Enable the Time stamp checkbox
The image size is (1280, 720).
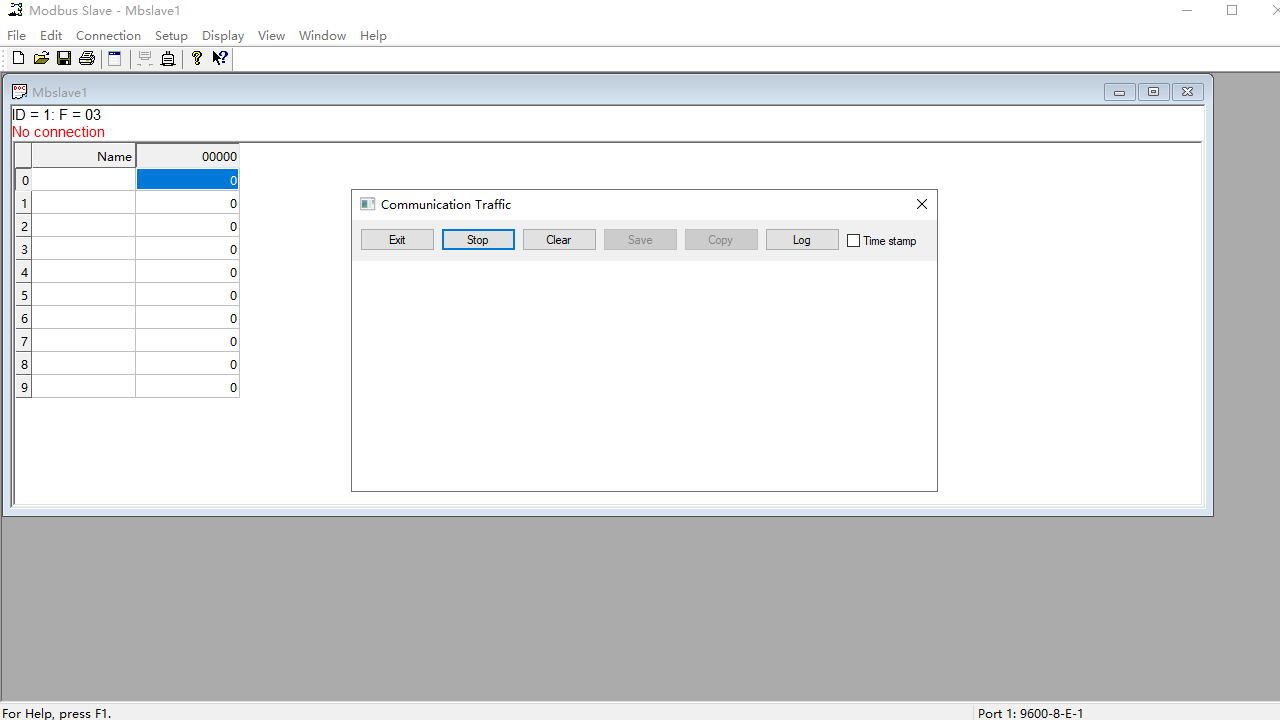point(853,240)
